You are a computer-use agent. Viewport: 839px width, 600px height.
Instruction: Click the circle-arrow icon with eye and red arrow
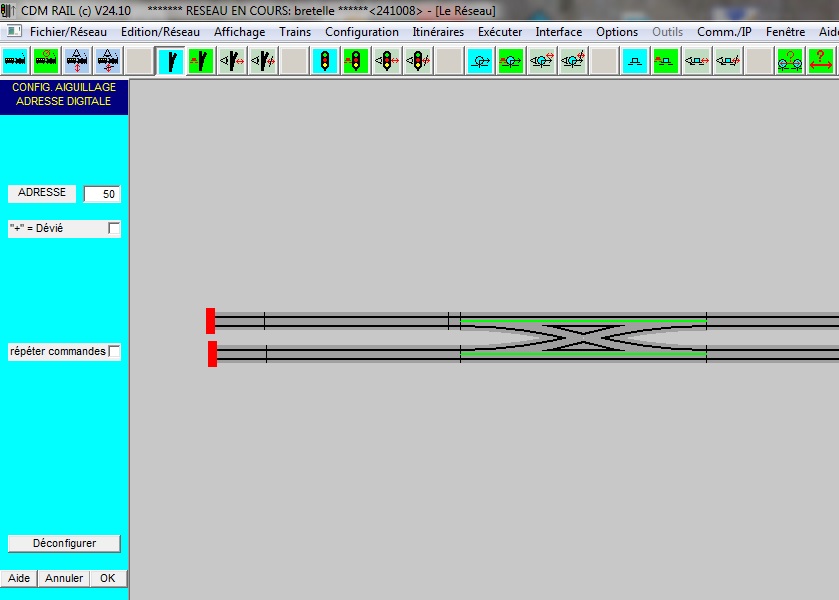tap(541, 60)
